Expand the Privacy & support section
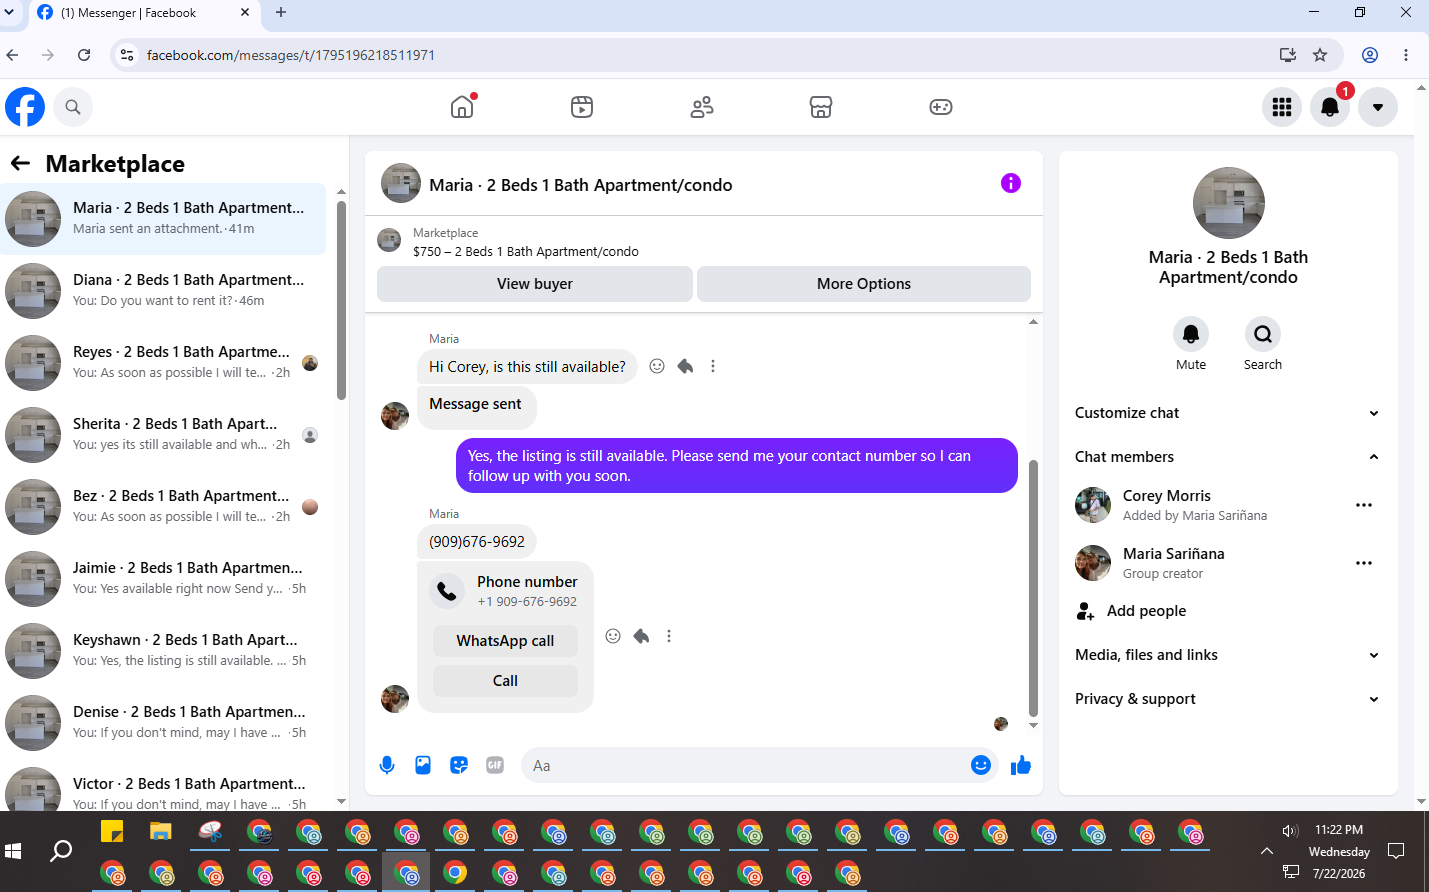 [1228, 699]
